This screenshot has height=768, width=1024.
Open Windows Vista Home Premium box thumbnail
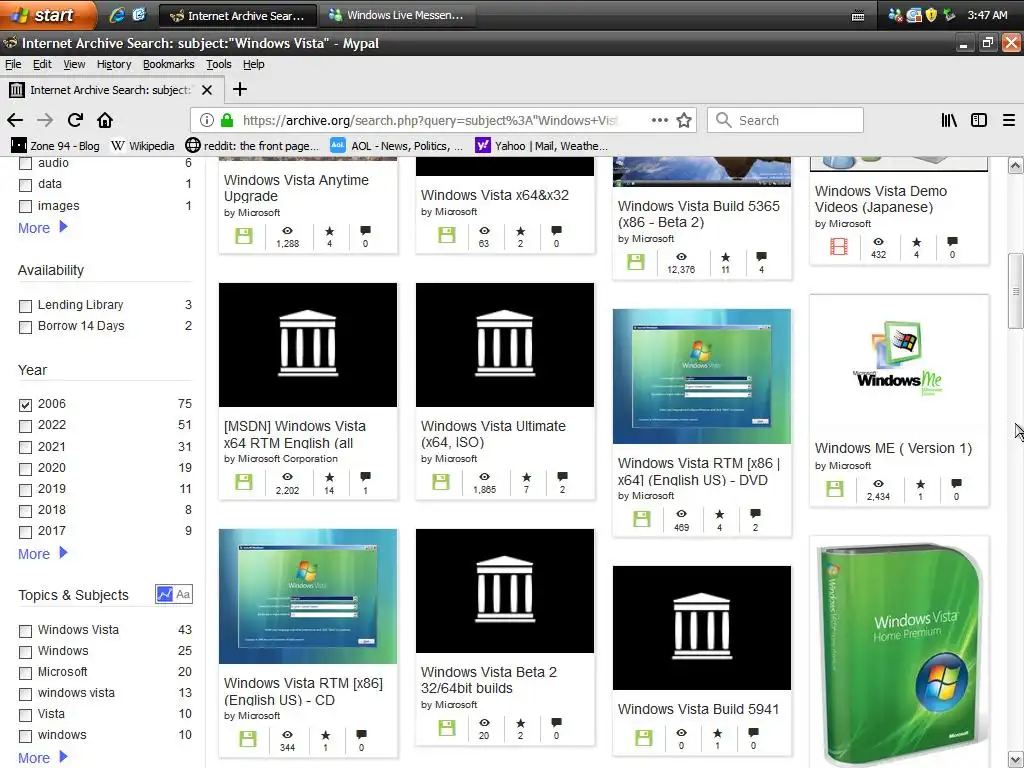899,653
